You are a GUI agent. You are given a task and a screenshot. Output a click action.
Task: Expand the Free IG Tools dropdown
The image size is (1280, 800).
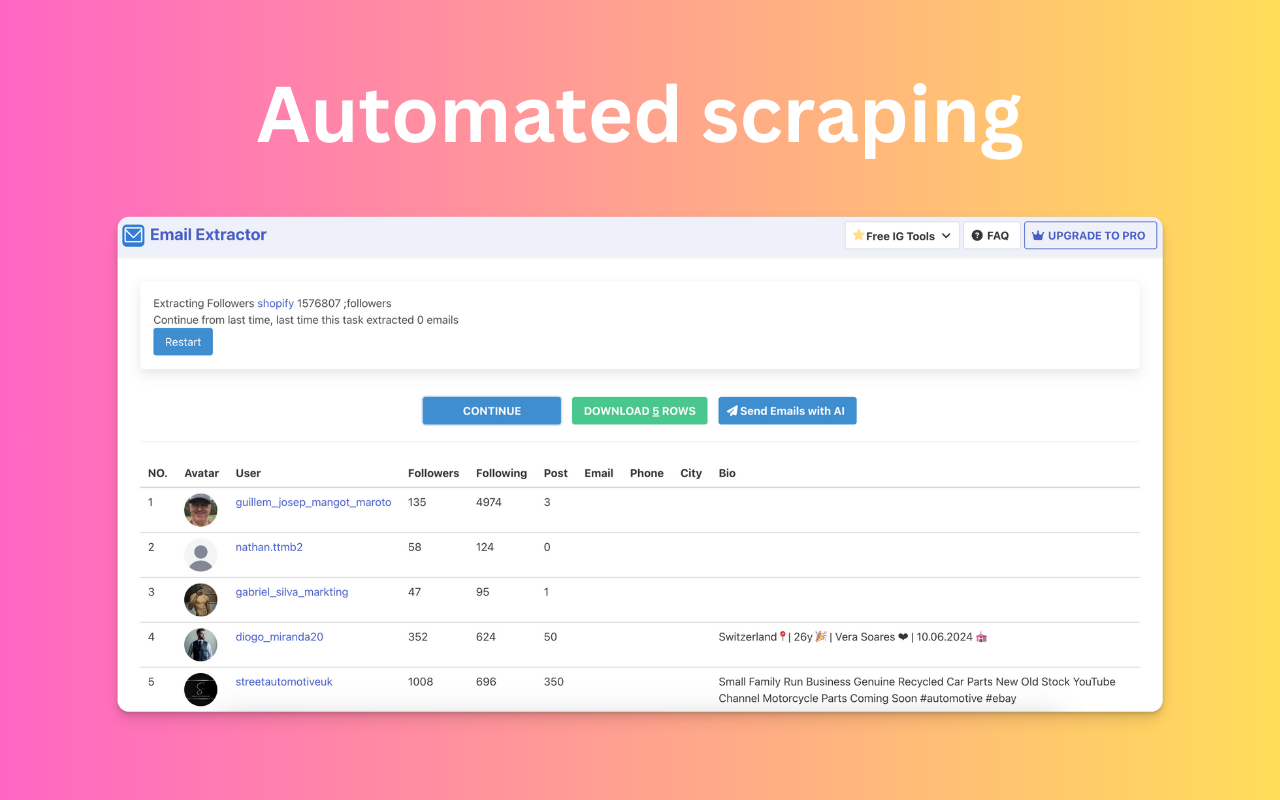pos(945,235)
